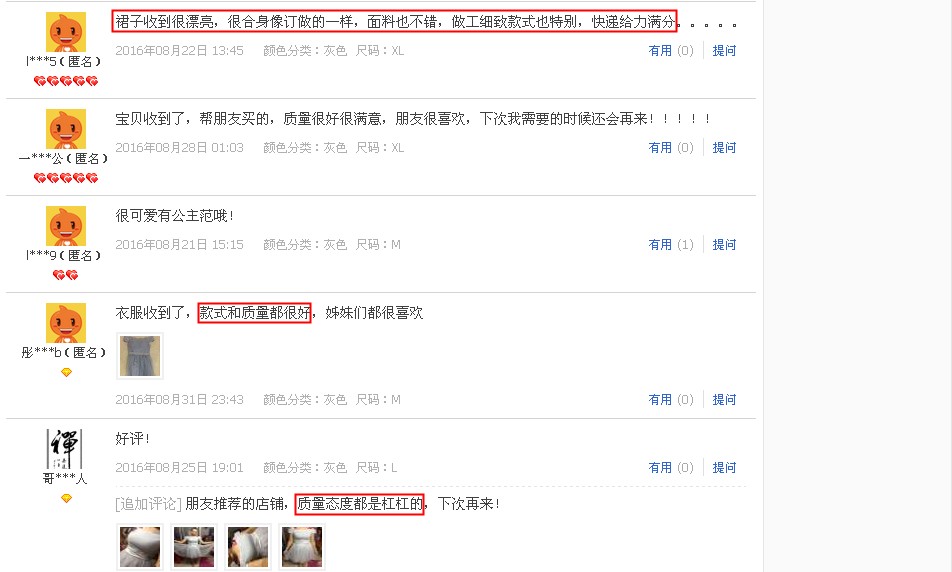Open fourth follow-up review photo
This screenshot has height=572, width=952.
pyautogui.click(x=302, y=546)
